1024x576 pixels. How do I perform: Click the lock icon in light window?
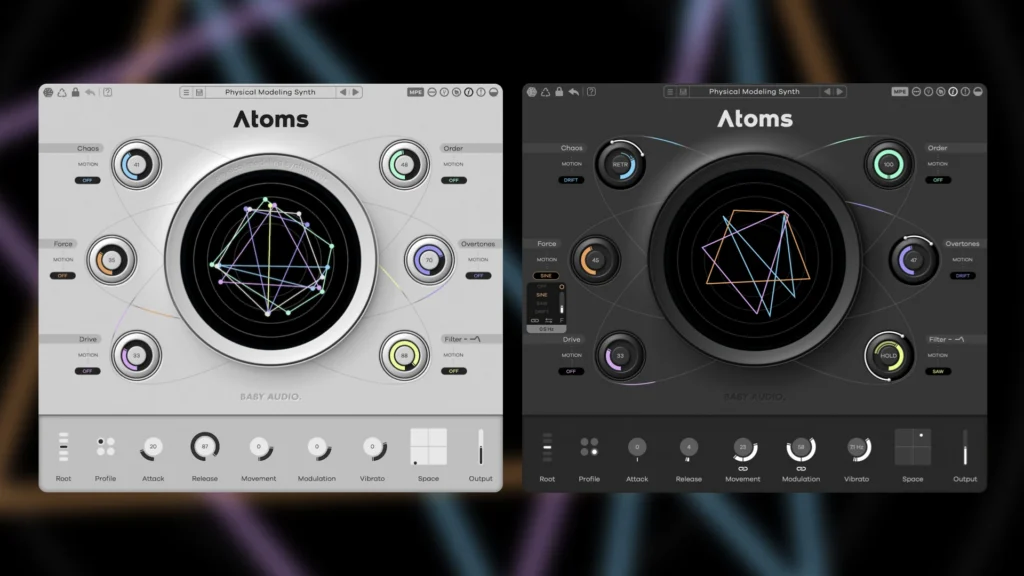(76, 92)
